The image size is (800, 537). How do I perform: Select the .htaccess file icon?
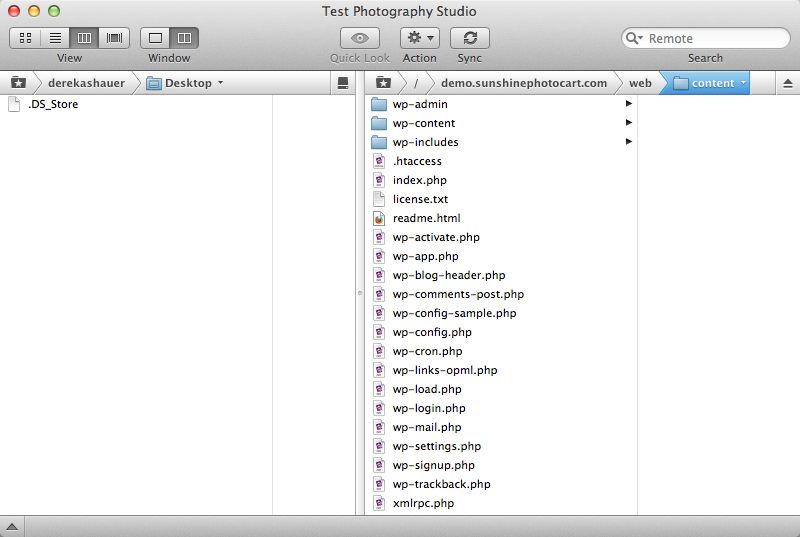coord(379,161)
